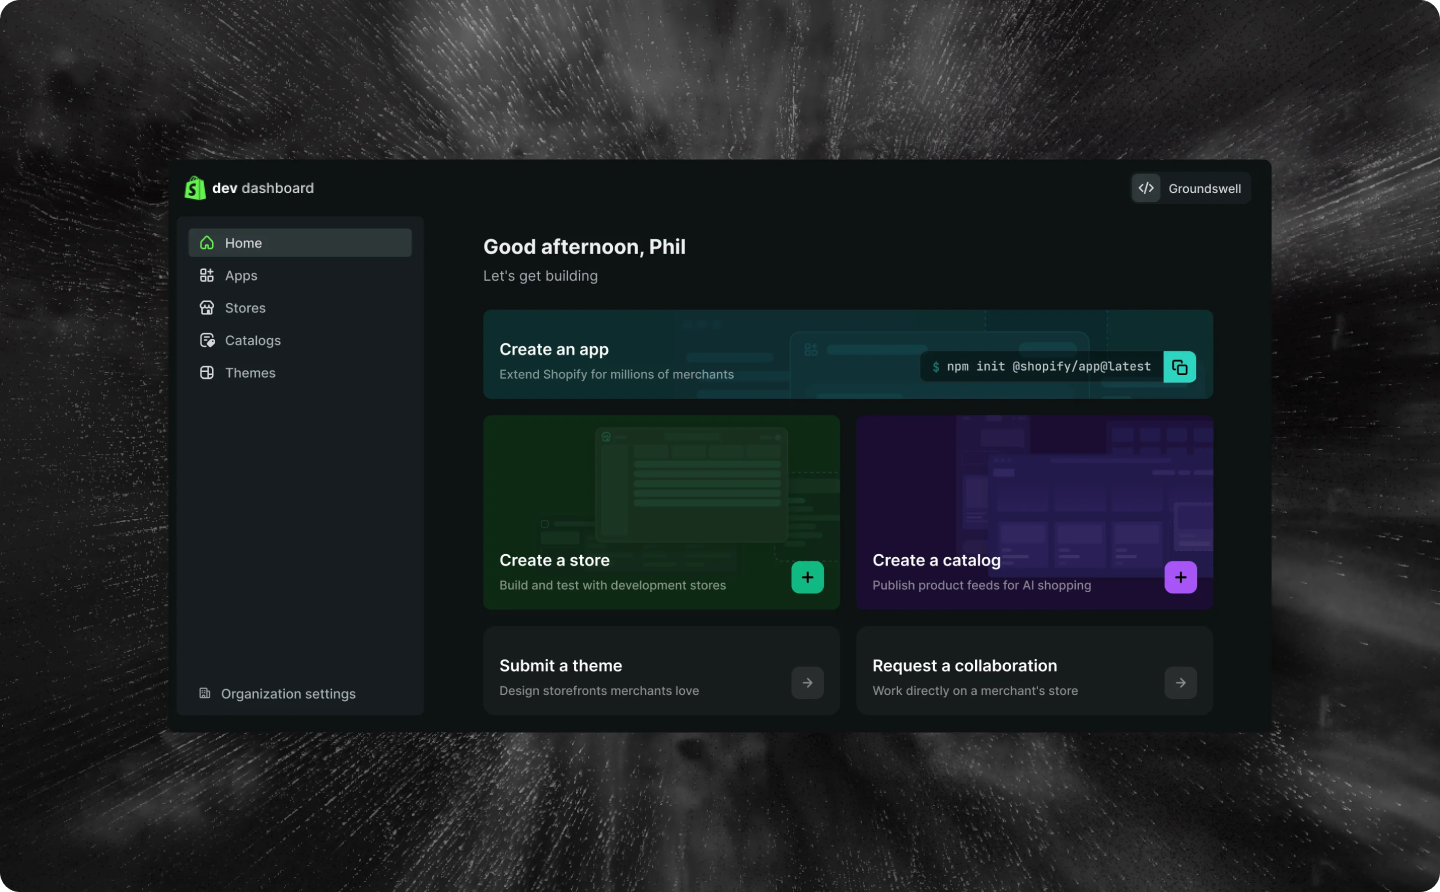Copy the npm init command
The width and height of the screenshot is (1440, 892).
point(1180,367)
